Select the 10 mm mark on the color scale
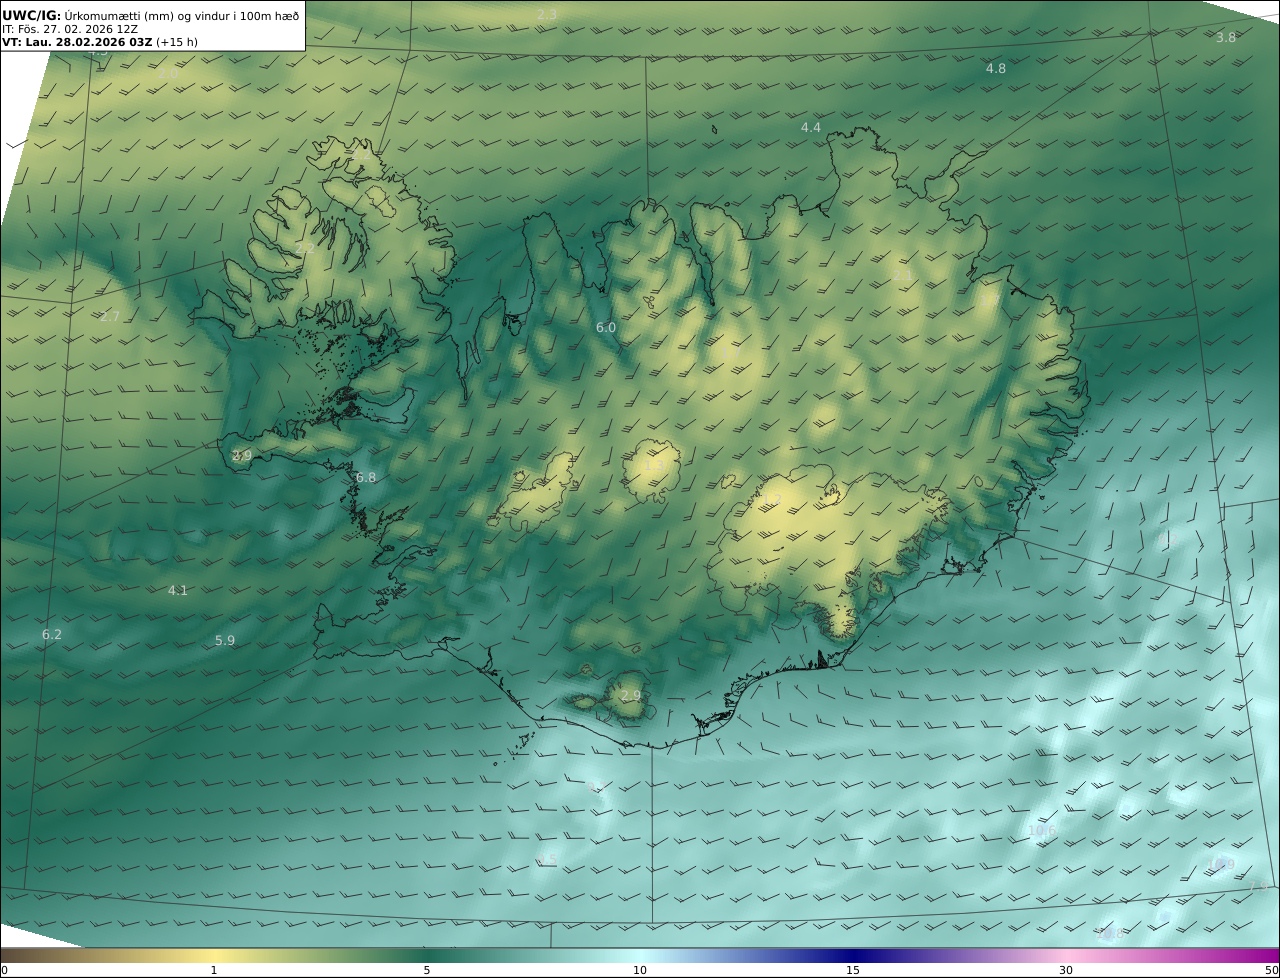Image resolution: width=1280 pixels, height=978 pixels. 640,970
